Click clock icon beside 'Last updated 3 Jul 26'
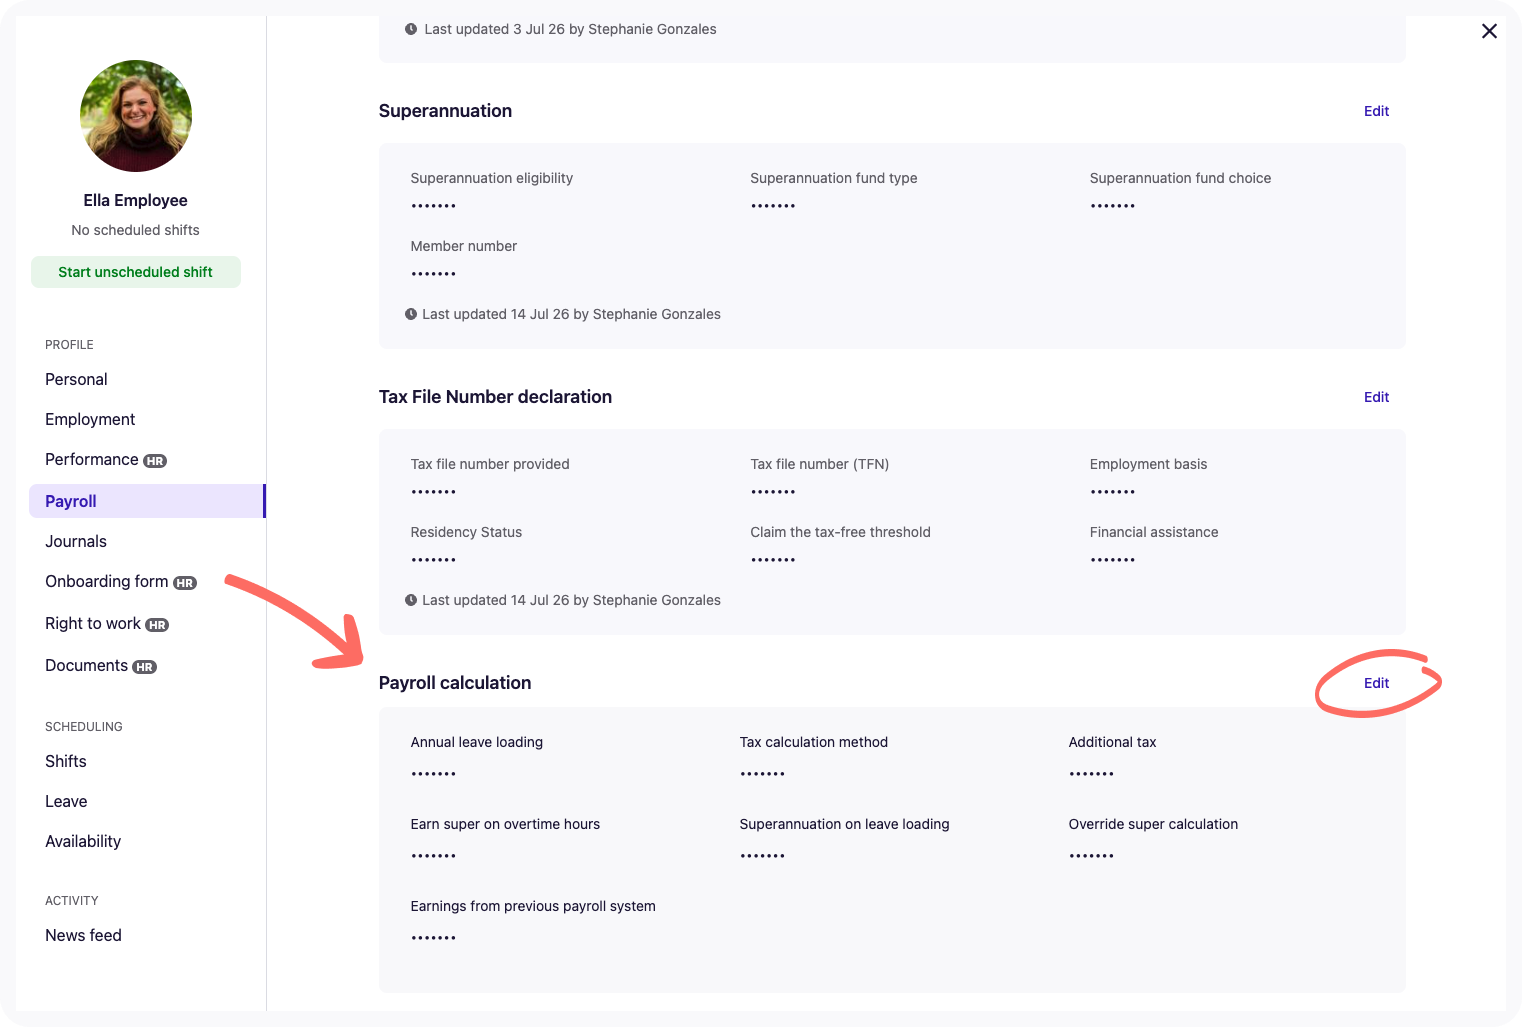 pyautogui.click(x=411, y=29)
